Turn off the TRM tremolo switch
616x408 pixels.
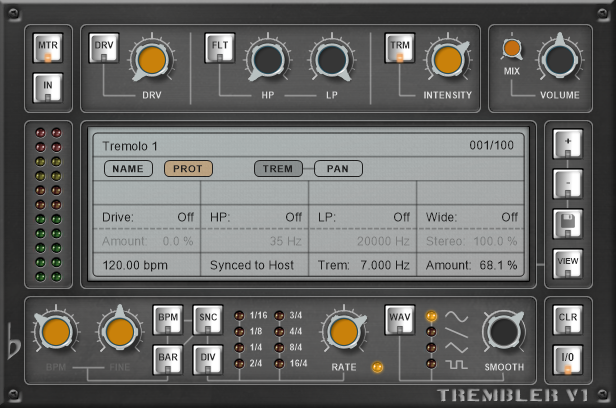[x=399, y=50]
